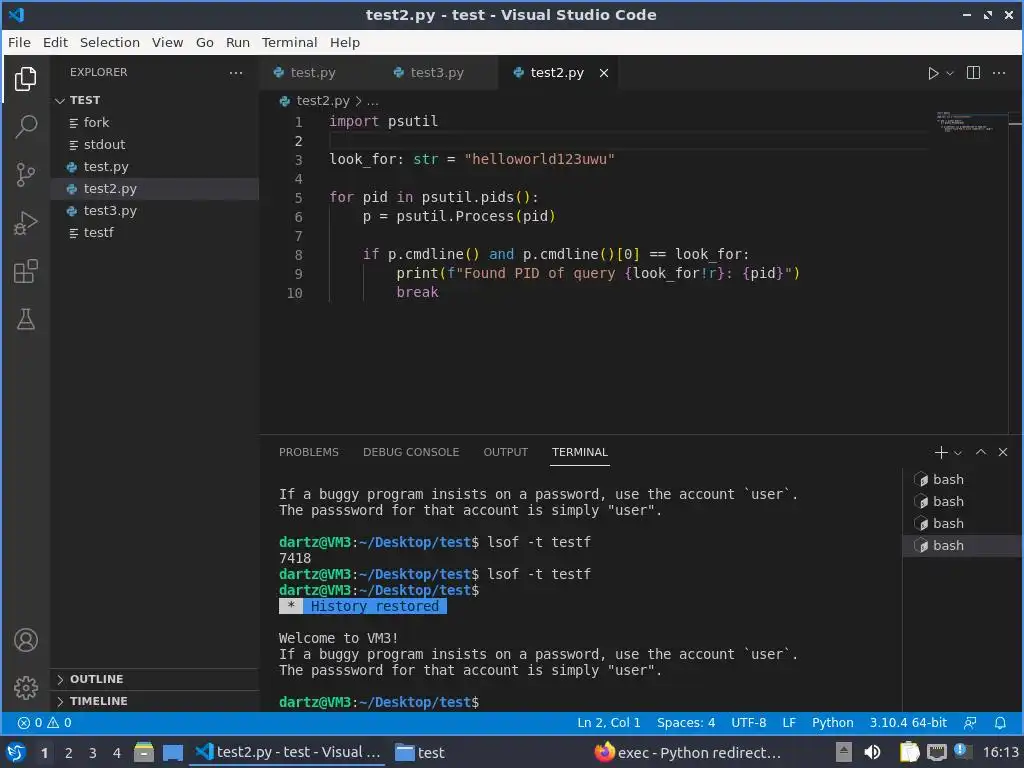Open the Search view icon
Screen dimensions: 1024x768
click(x=25, y=127)
